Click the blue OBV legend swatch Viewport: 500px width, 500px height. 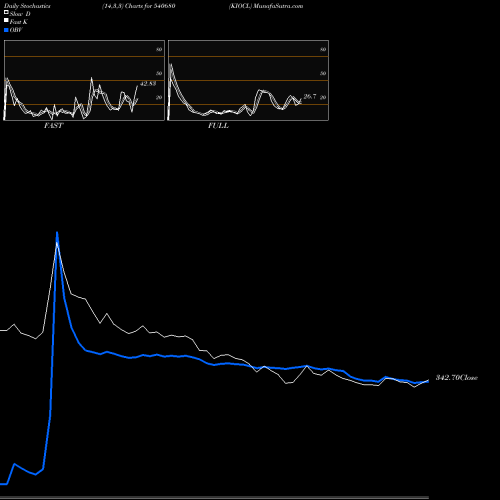[x=6, y=30]
